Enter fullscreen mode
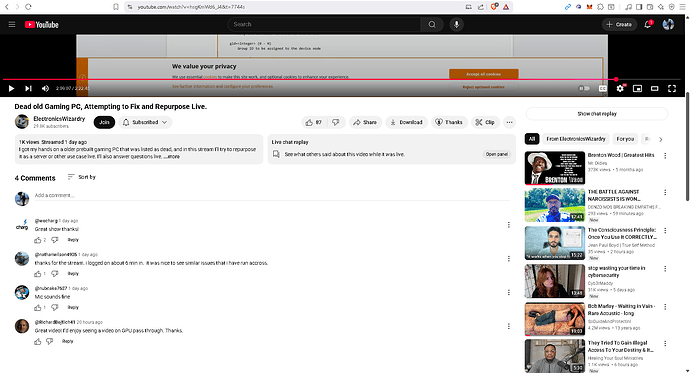Viewport: 690px width, 373px height. coord(672,88)
